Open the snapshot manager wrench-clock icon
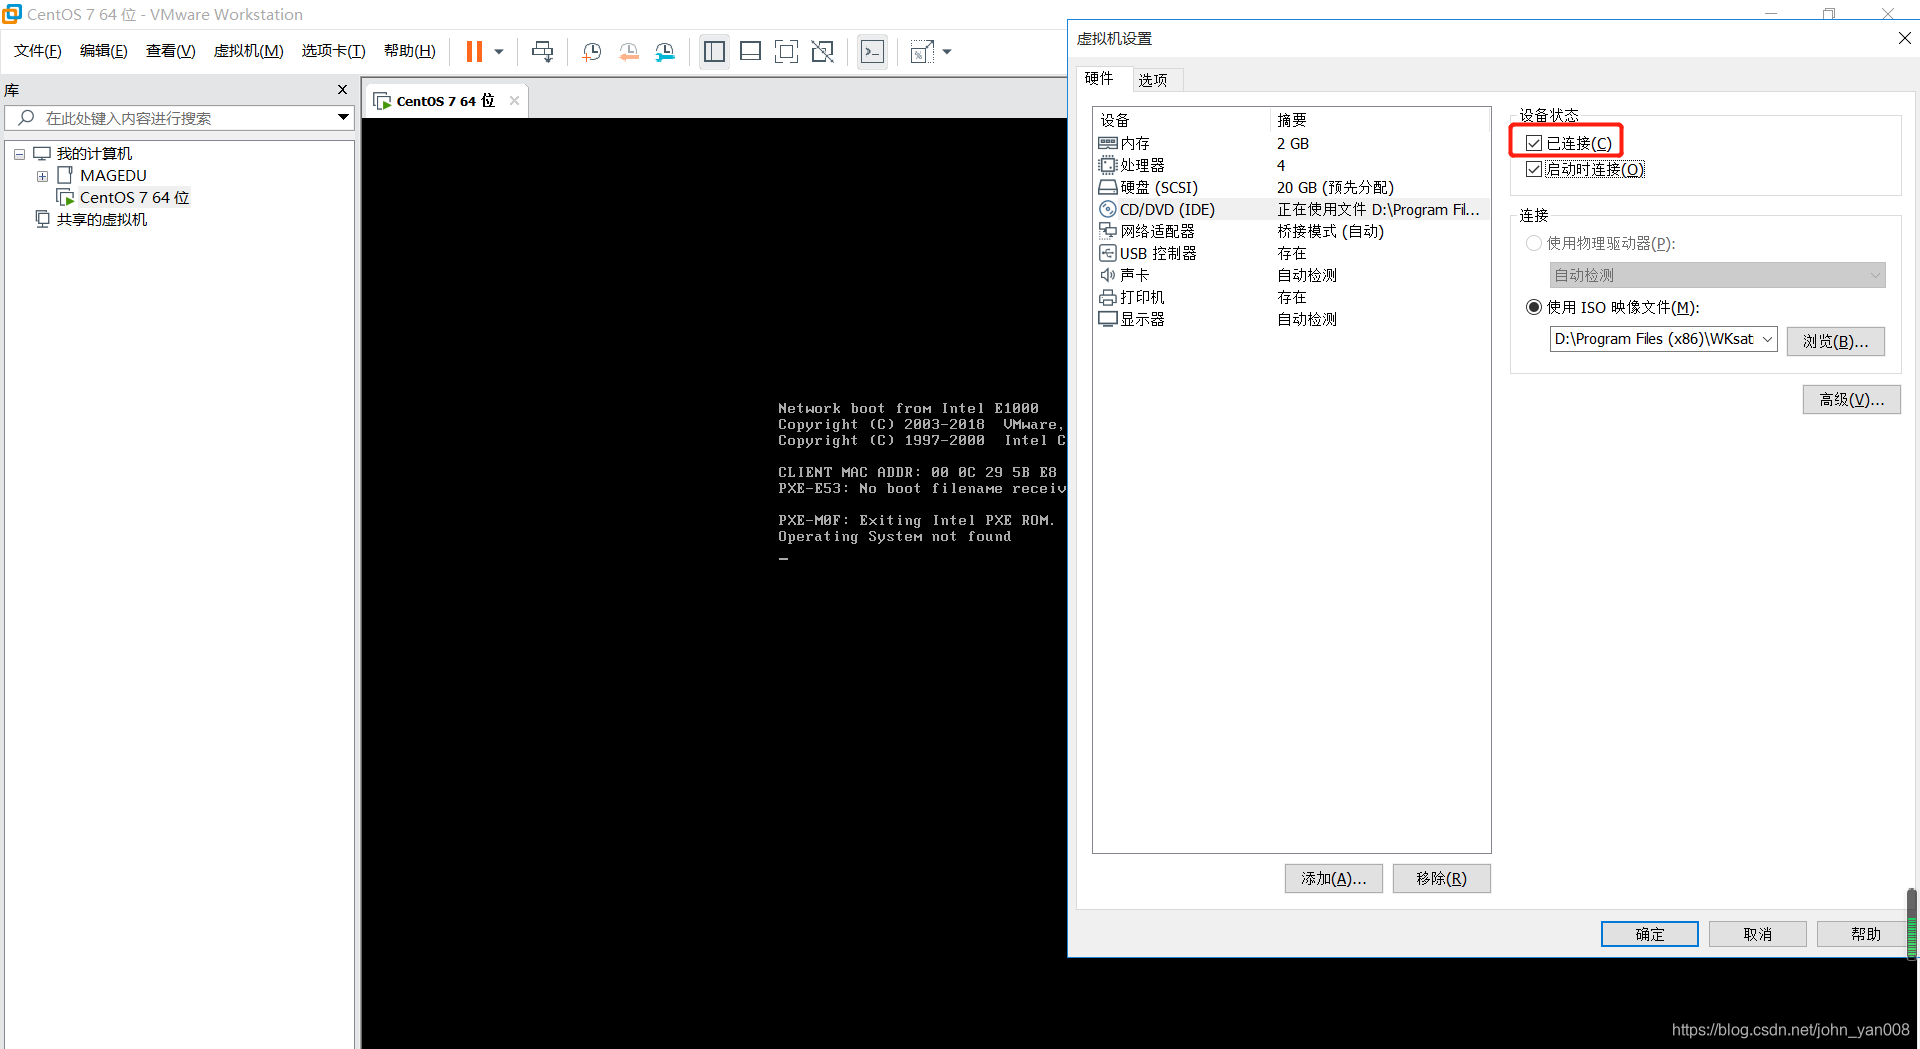The image size is (1920, 1049). [x=665, y=52]
